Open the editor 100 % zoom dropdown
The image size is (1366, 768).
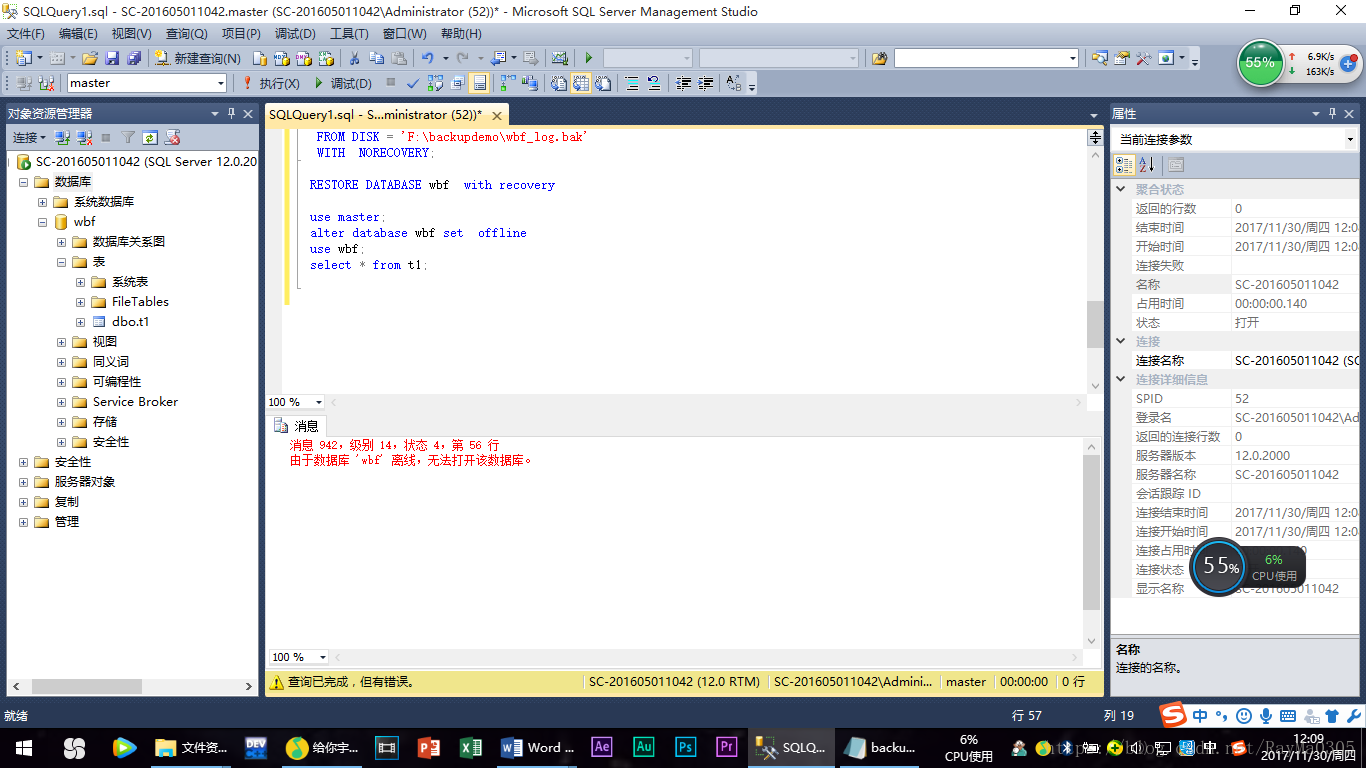[x=319, y=402]
